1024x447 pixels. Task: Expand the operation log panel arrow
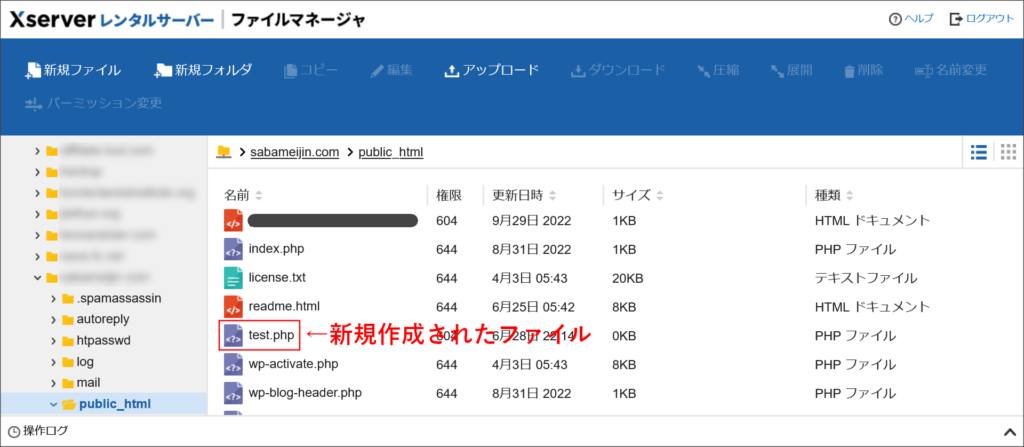point(1008,431)
